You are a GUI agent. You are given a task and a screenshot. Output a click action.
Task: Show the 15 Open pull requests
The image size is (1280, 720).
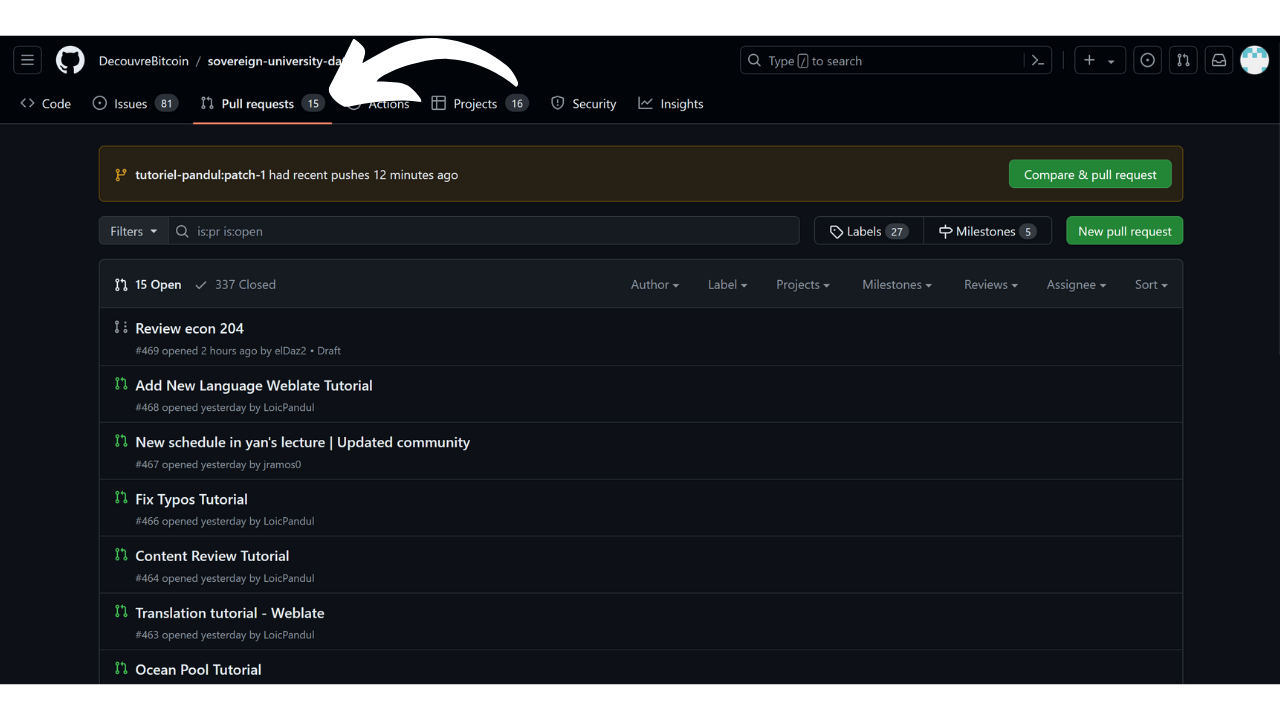149,285
